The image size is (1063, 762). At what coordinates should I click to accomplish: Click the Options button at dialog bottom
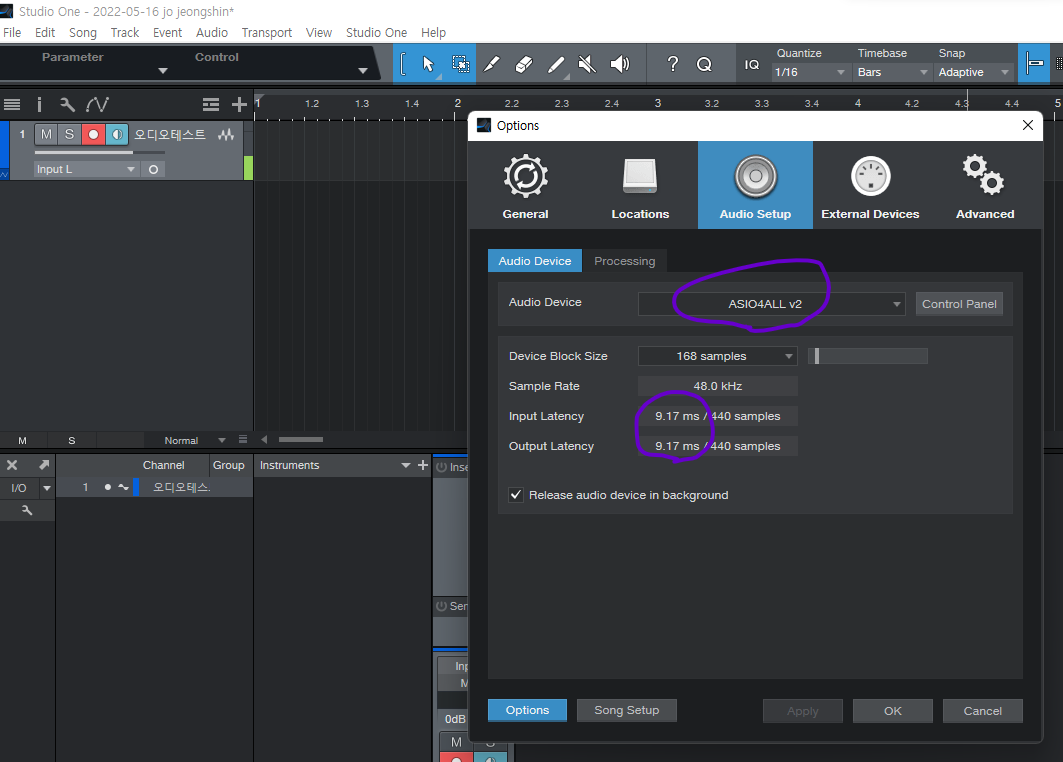pyautogui.click(x=527, y=710)
